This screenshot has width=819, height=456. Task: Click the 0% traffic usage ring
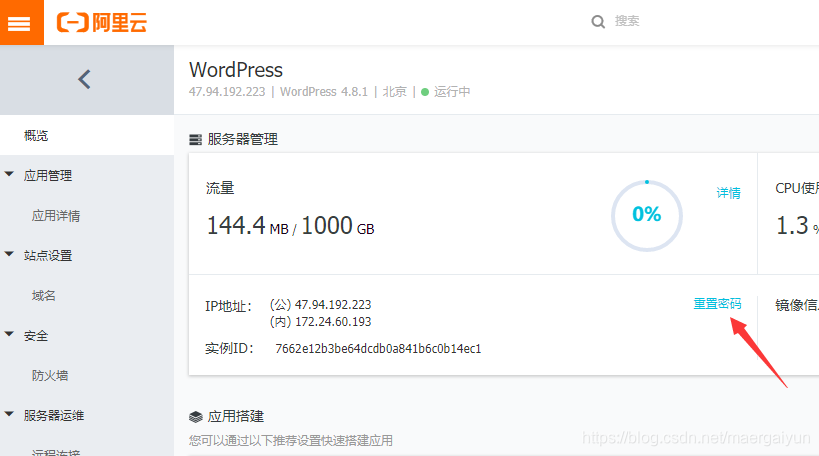tap(647, 215)
